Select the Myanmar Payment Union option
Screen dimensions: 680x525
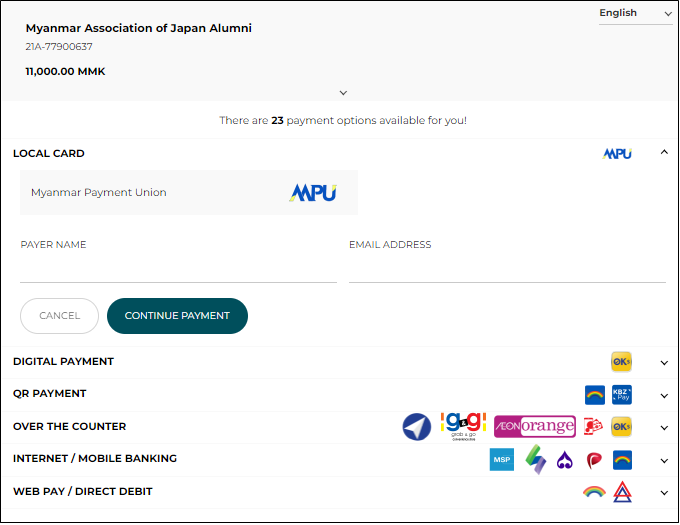pyautogui.click(x=189, y=192)
